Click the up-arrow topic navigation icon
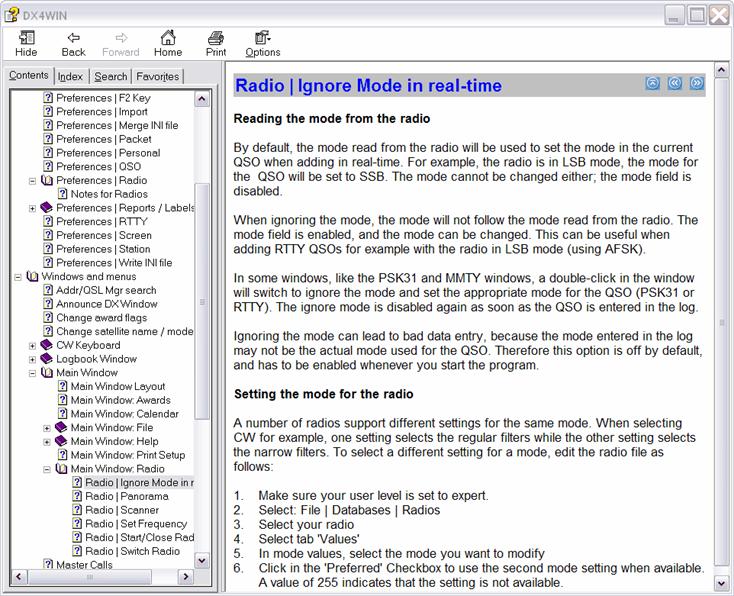This screenshot has height=596, width=734. (653, 83)
